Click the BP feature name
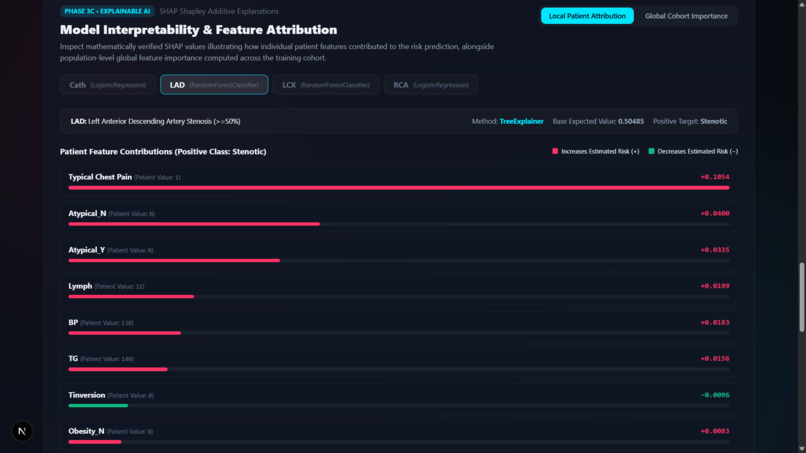Image resolution: width=806 pixels, height=453 pixels. pos(73,322)
